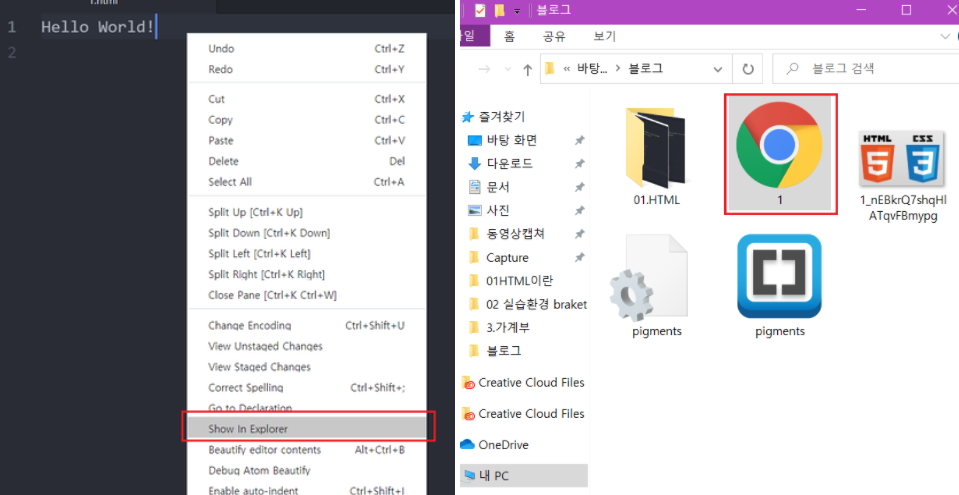The image size is (959, 495).
Task: Open the 공유 ribbon tab
Action: click(554, 37)
